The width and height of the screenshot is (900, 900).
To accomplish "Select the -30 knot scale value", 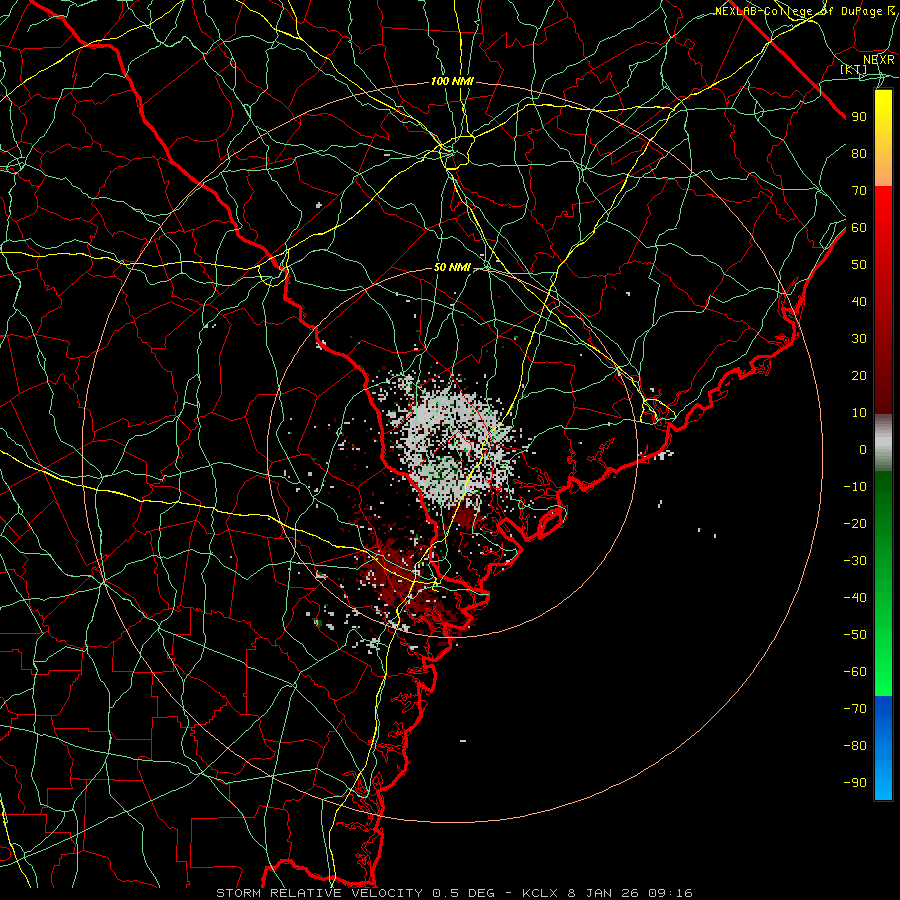I will point(855,561).
